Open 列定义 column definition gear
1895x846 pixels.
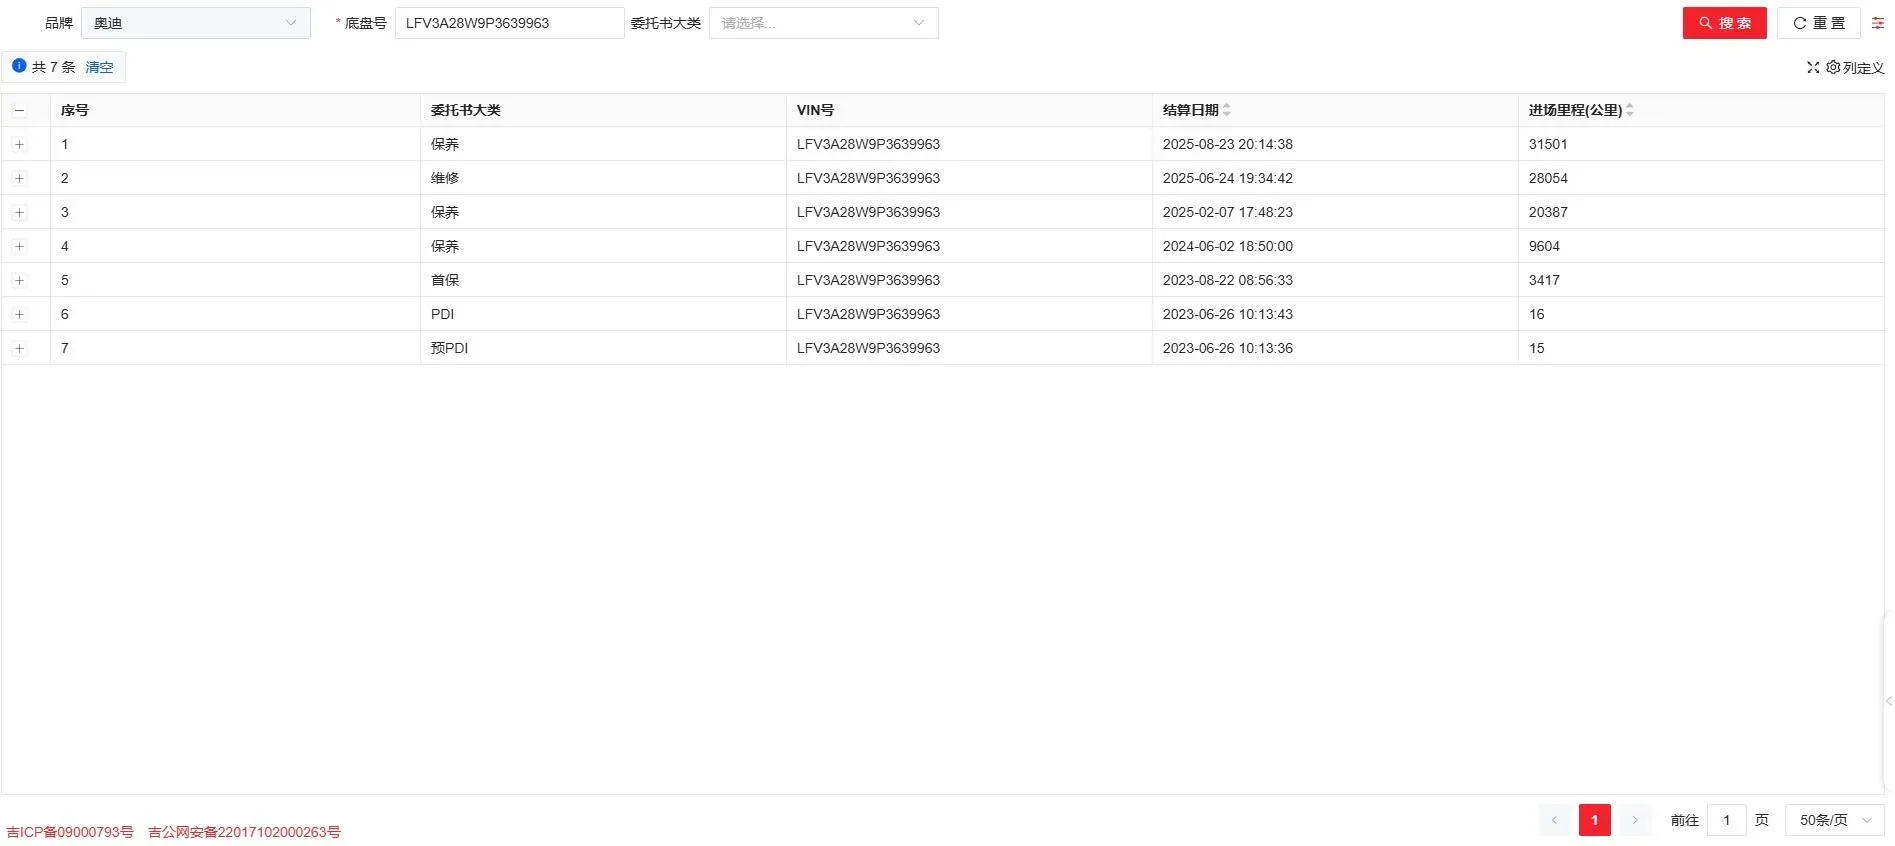[x=1855, y=68]
